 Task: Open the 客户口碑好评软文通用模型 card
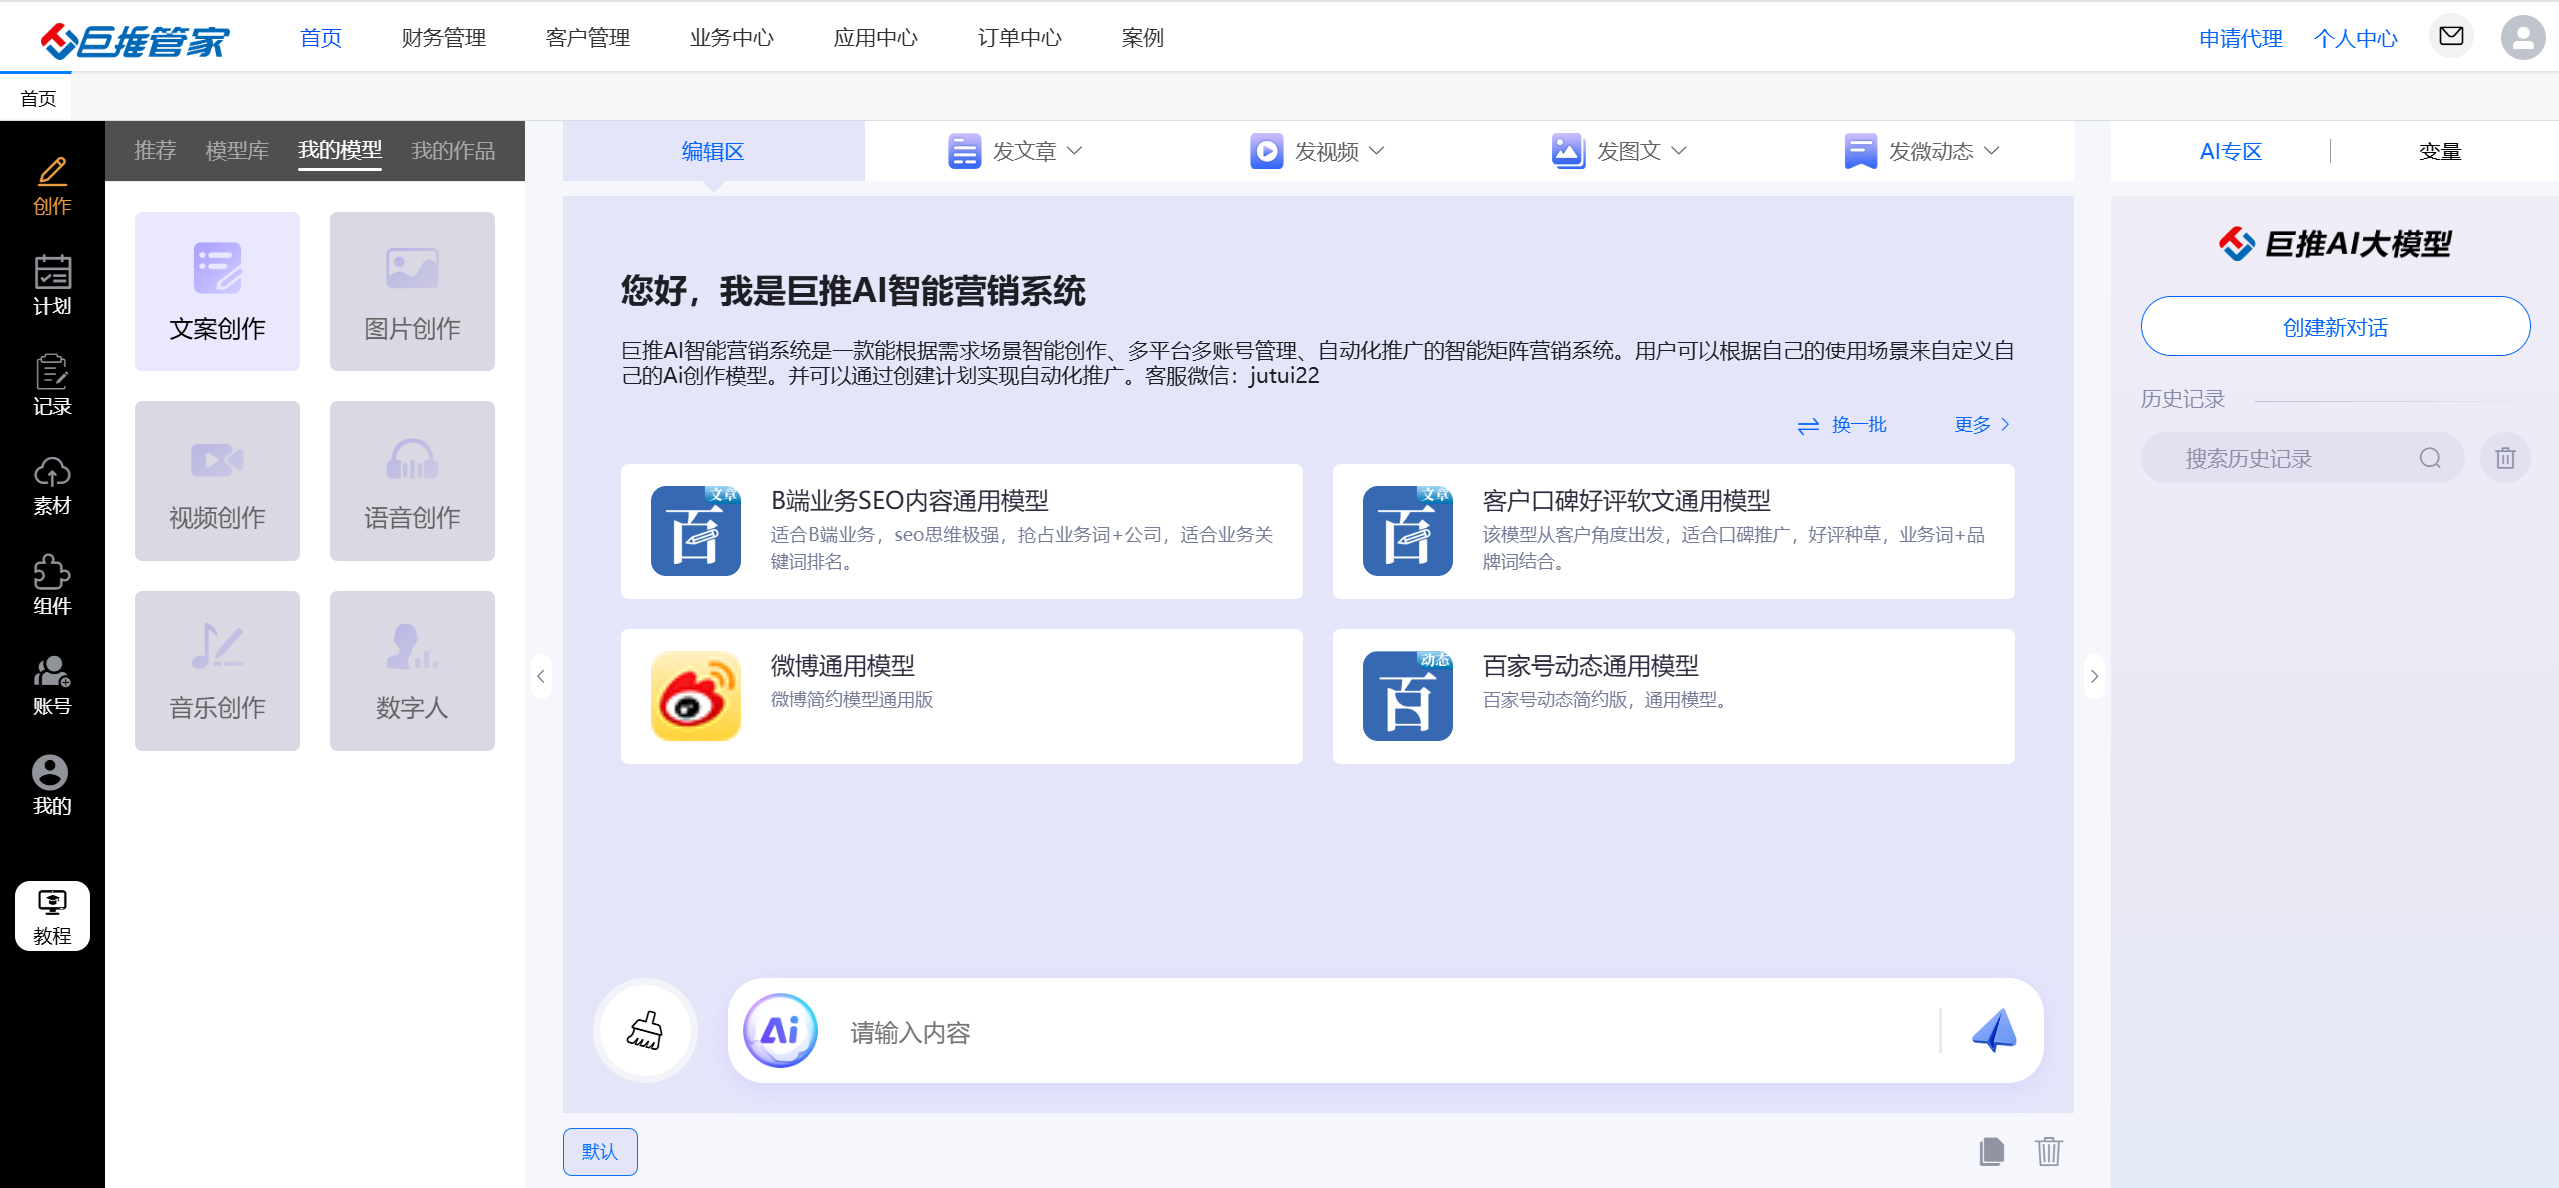click(x=1673, y=531)
